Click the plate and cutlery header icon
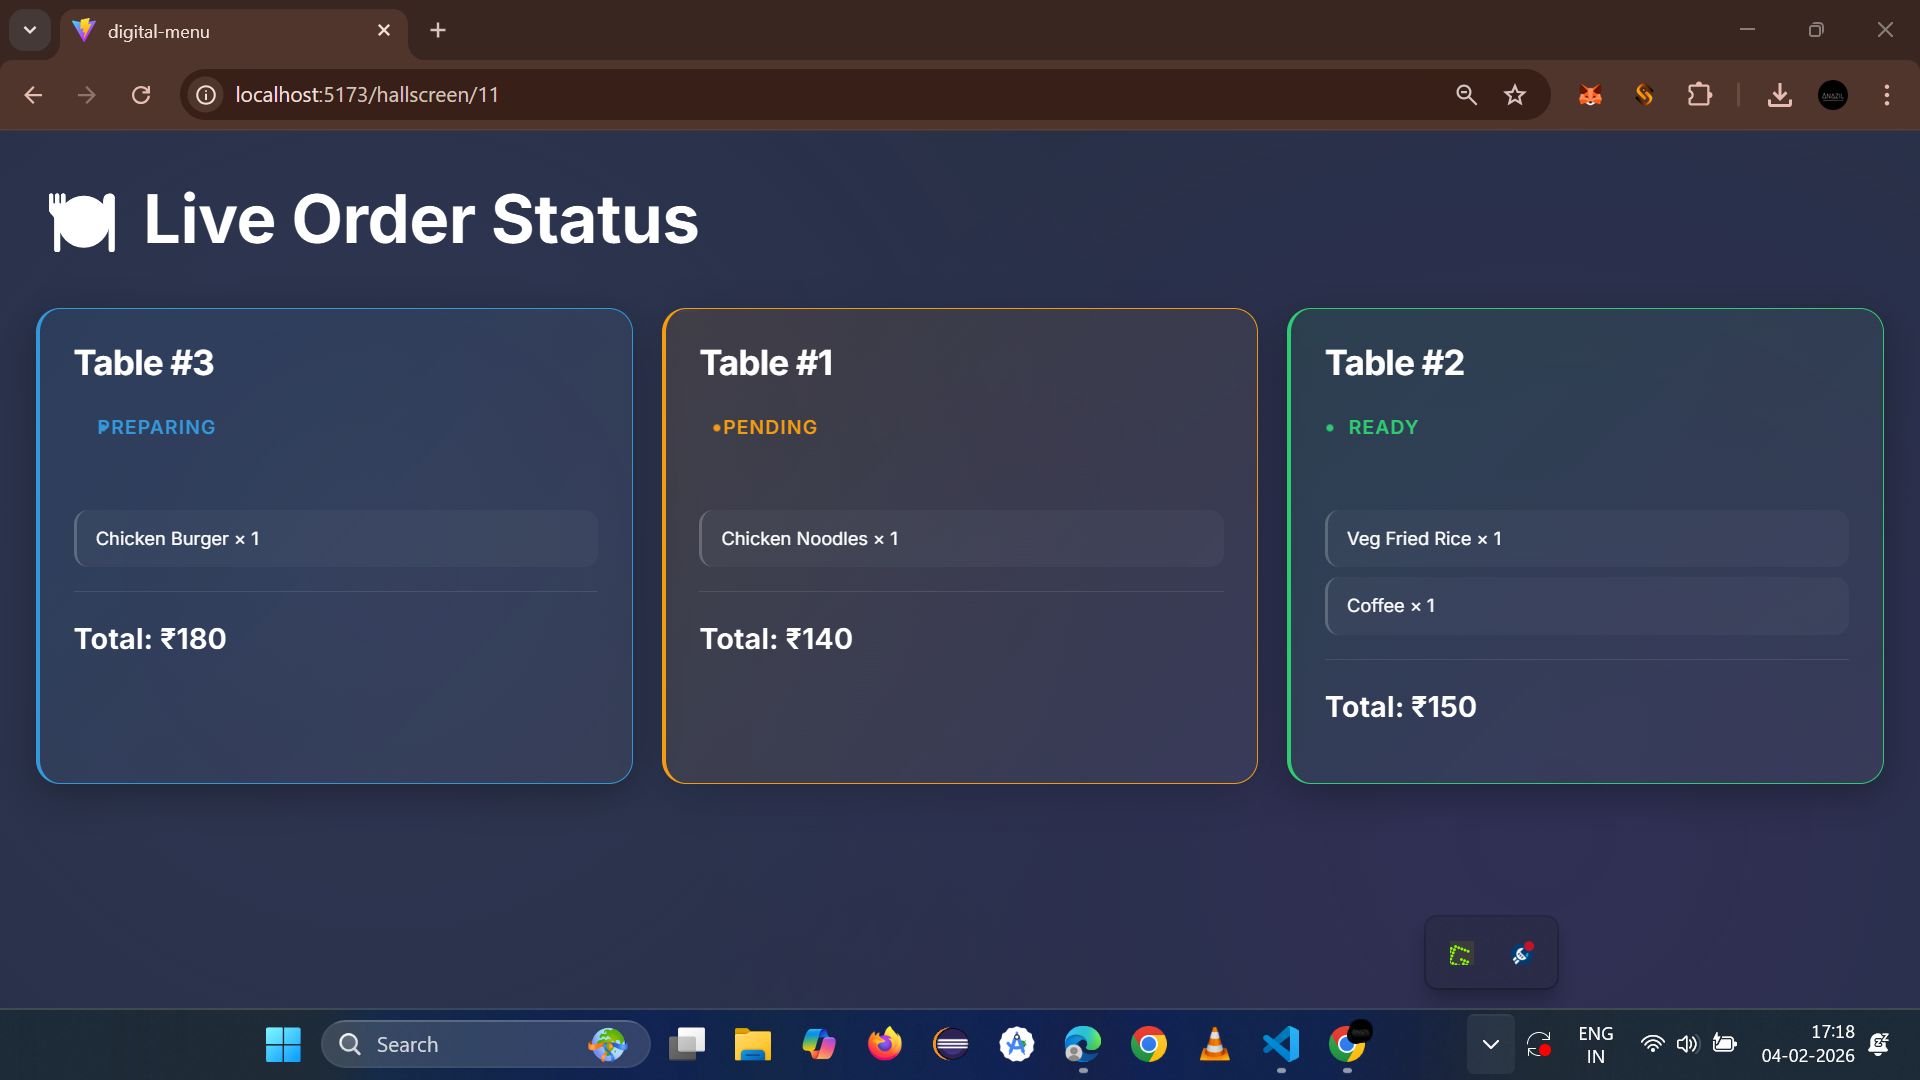Viewport: 1920px width, 1080px height. coord(82,221)
